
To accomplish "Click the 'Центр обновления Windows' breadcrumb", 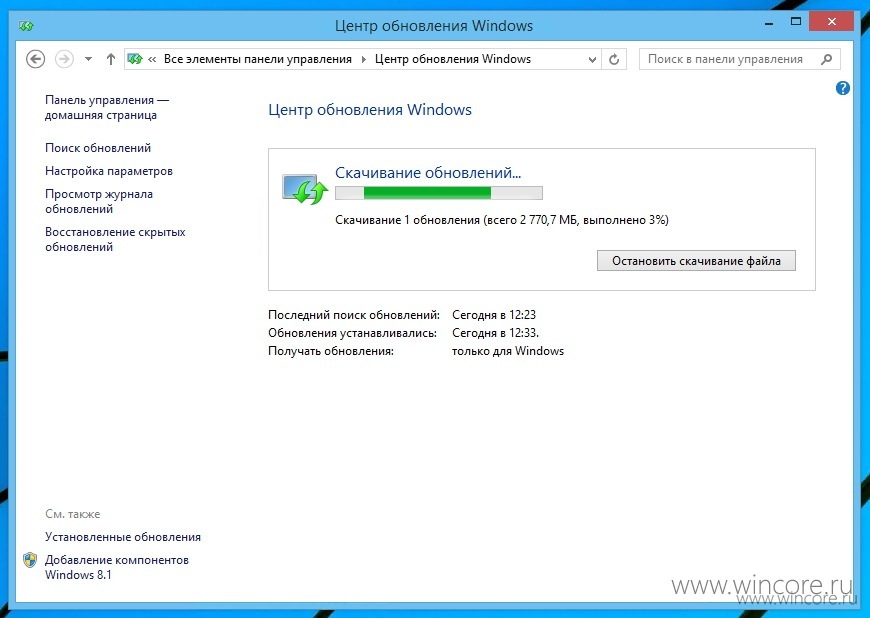I will [453, 59].
